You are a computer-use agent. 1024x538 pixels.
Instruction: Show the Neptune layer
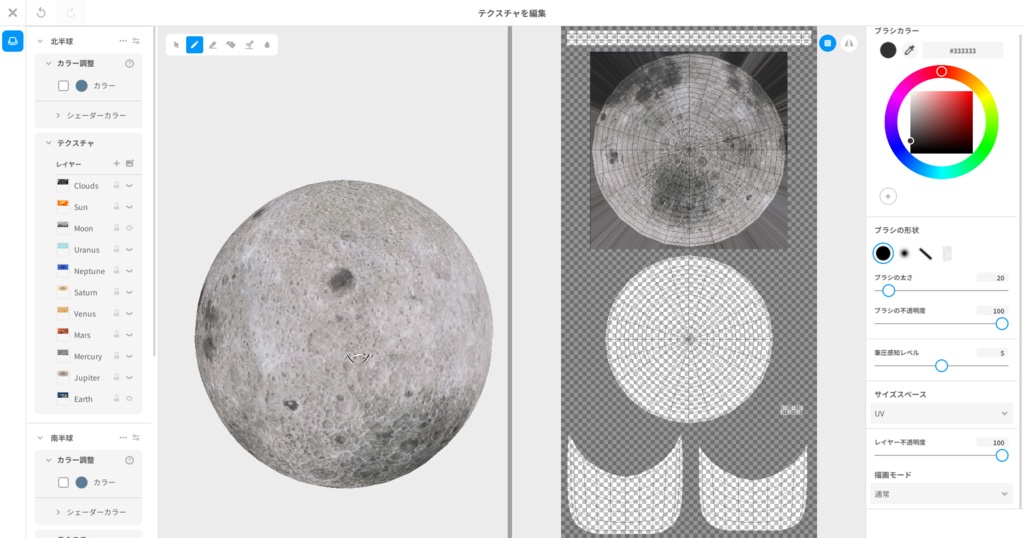click(129, 270)
